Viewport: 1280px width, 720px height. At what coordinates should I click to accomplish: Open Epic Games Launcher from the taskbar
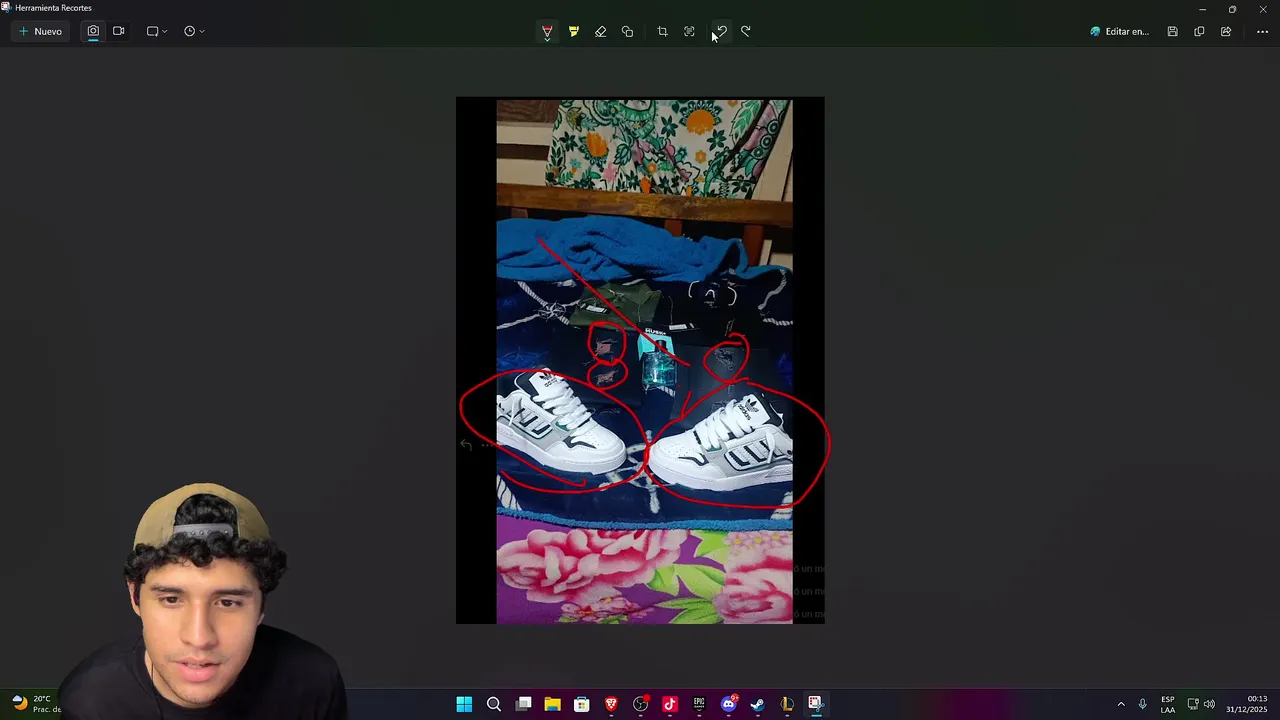tap(699, 704)
